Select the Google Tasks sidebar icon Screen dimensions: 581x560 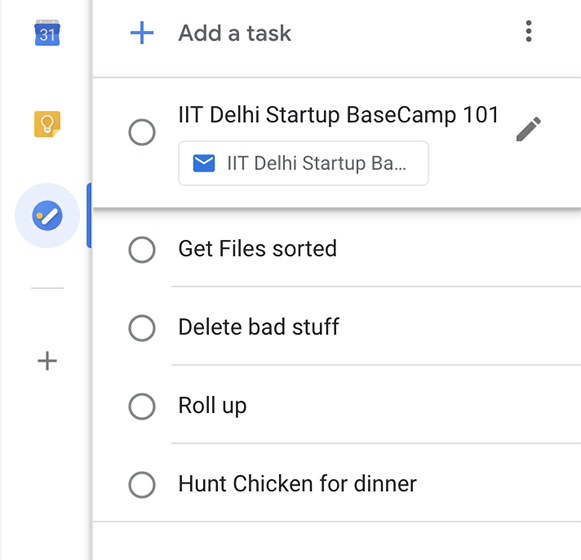click(47, 215)
